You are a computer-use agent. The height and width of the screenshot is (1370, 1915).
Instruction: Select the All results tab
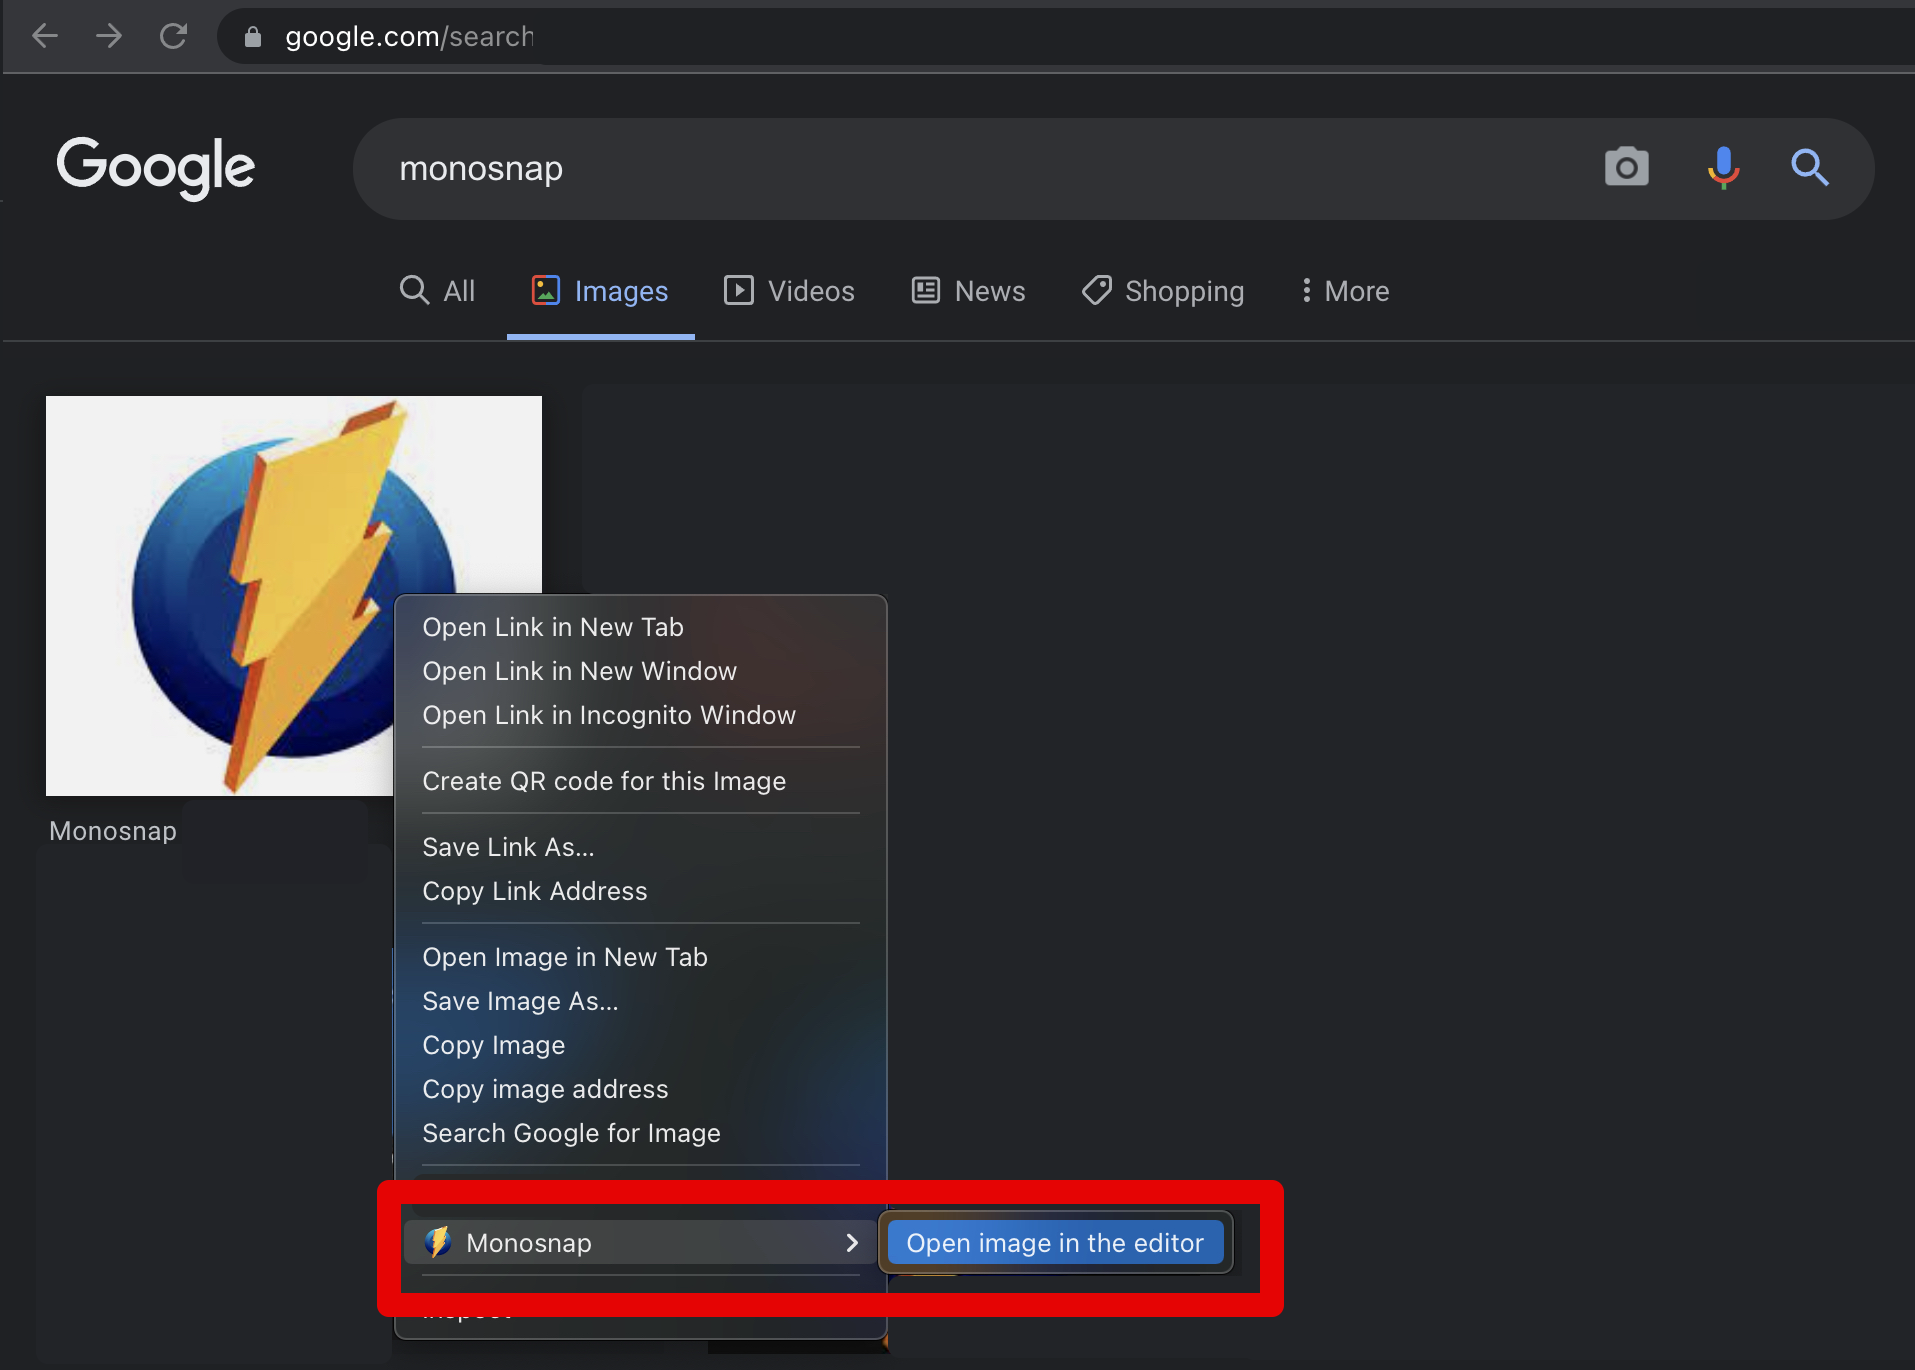click(x=438, y=291)
